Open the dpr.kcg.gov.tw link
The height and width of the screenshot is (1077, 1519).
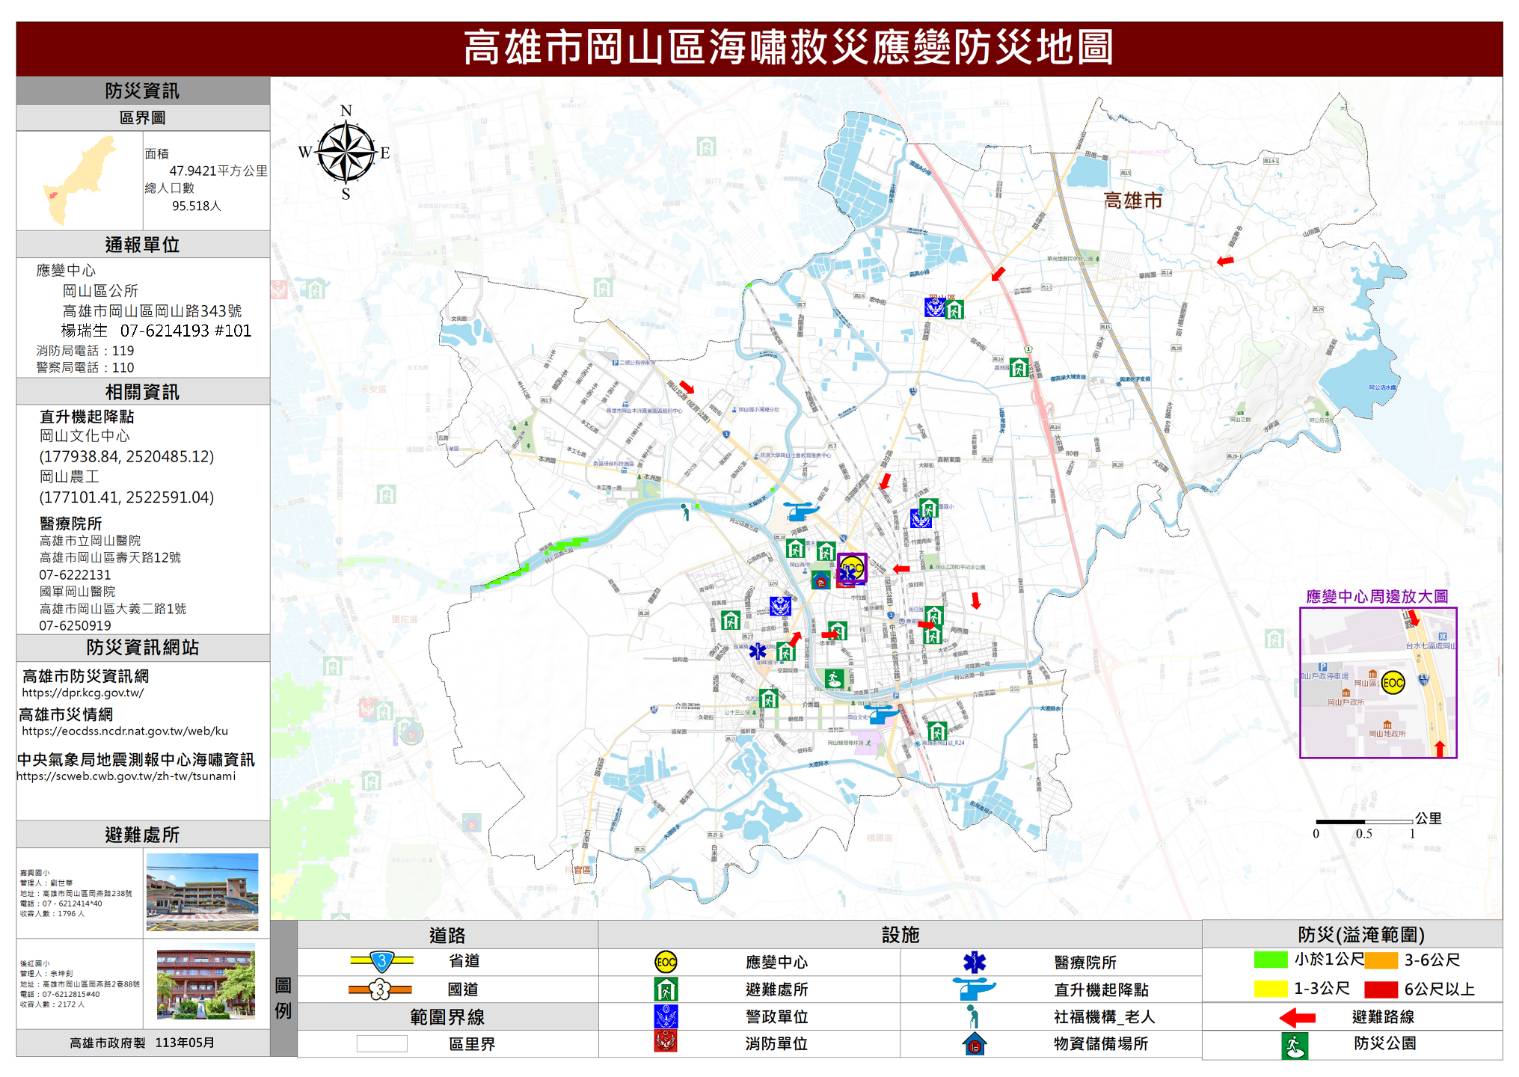83,692
